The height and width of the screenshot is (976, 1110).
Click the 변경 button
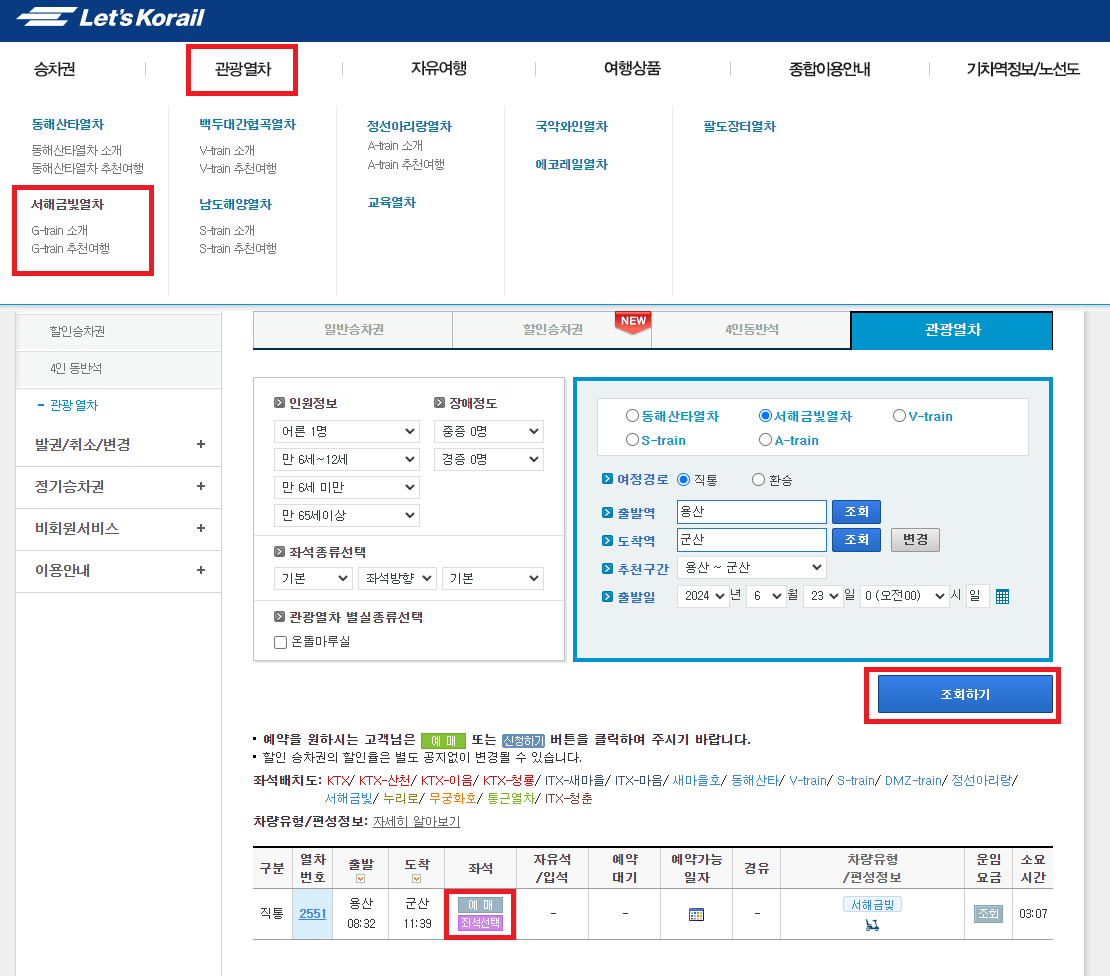click(915, 540)
